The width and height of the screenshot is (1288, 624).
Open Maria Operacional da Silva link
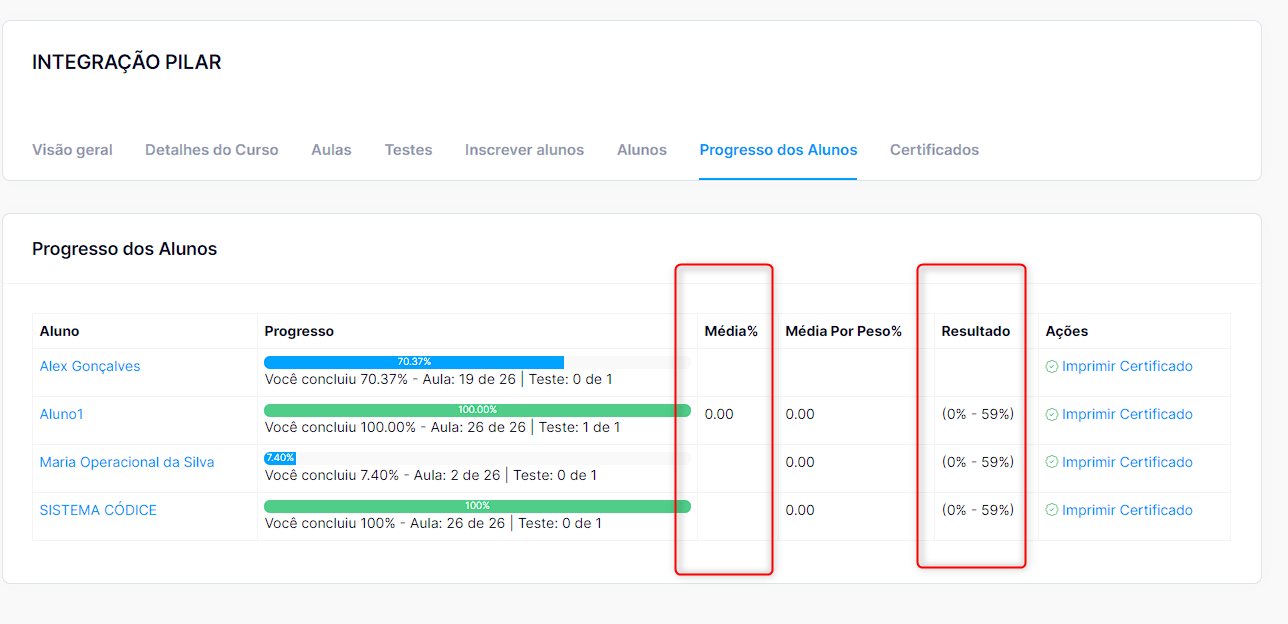click(x=127, y=462)
